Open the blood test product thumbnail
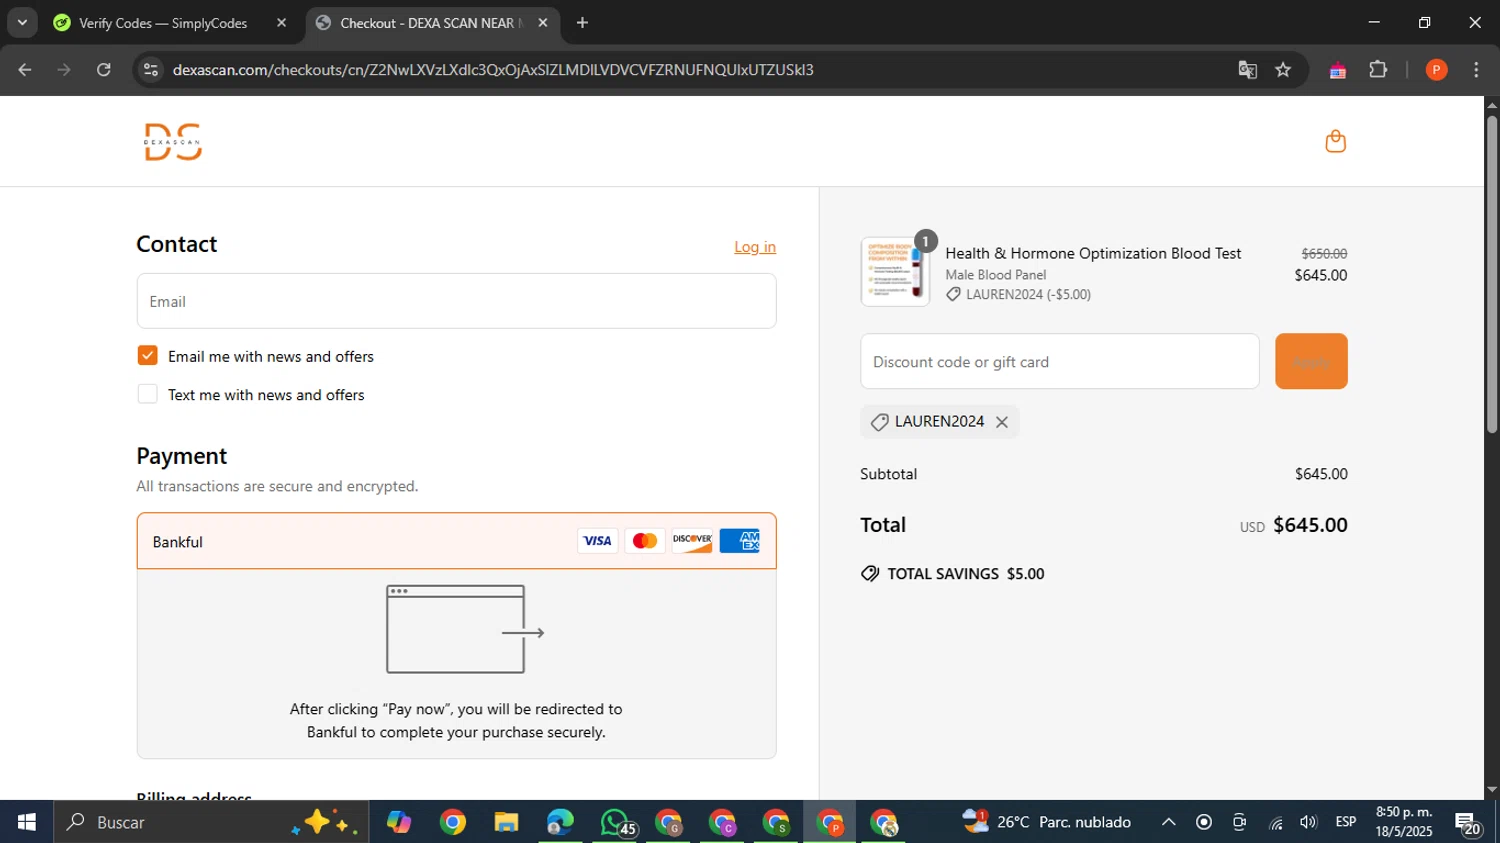Viewport: 1500px width, 843px height. point(895,272)
